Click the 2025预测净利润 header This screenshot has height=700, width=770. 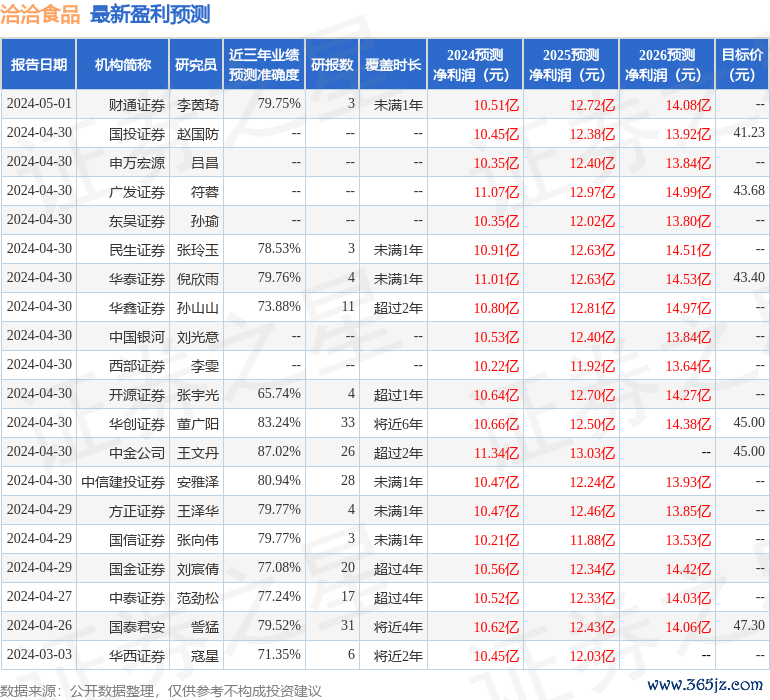pos(571,64)
